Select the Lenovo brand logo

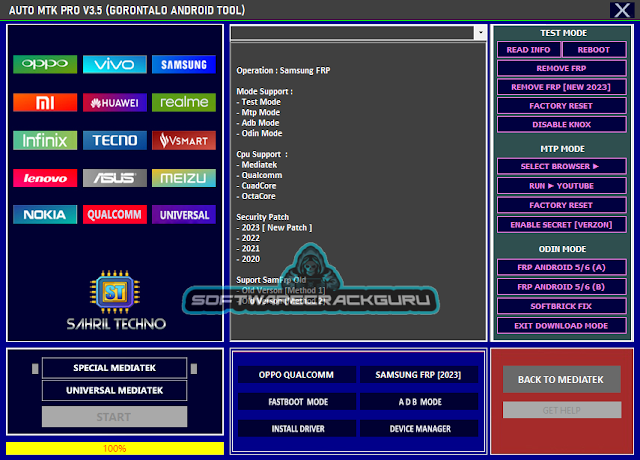(x=45, y=178)
